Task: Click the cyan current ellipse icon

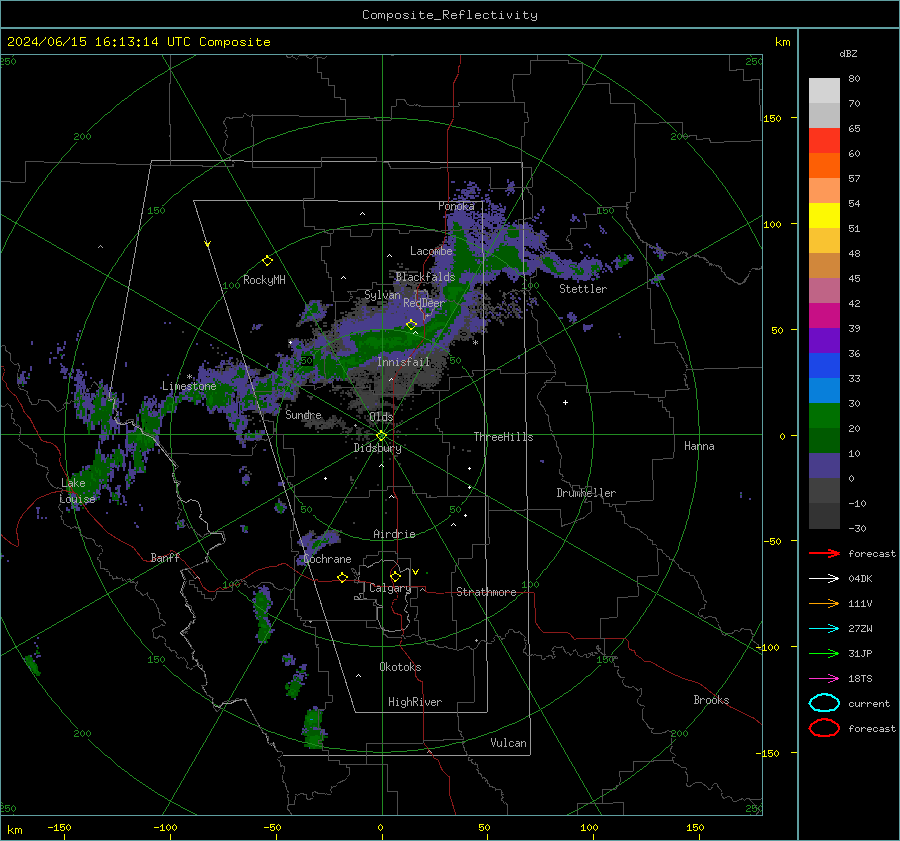Action: point(824,703)
